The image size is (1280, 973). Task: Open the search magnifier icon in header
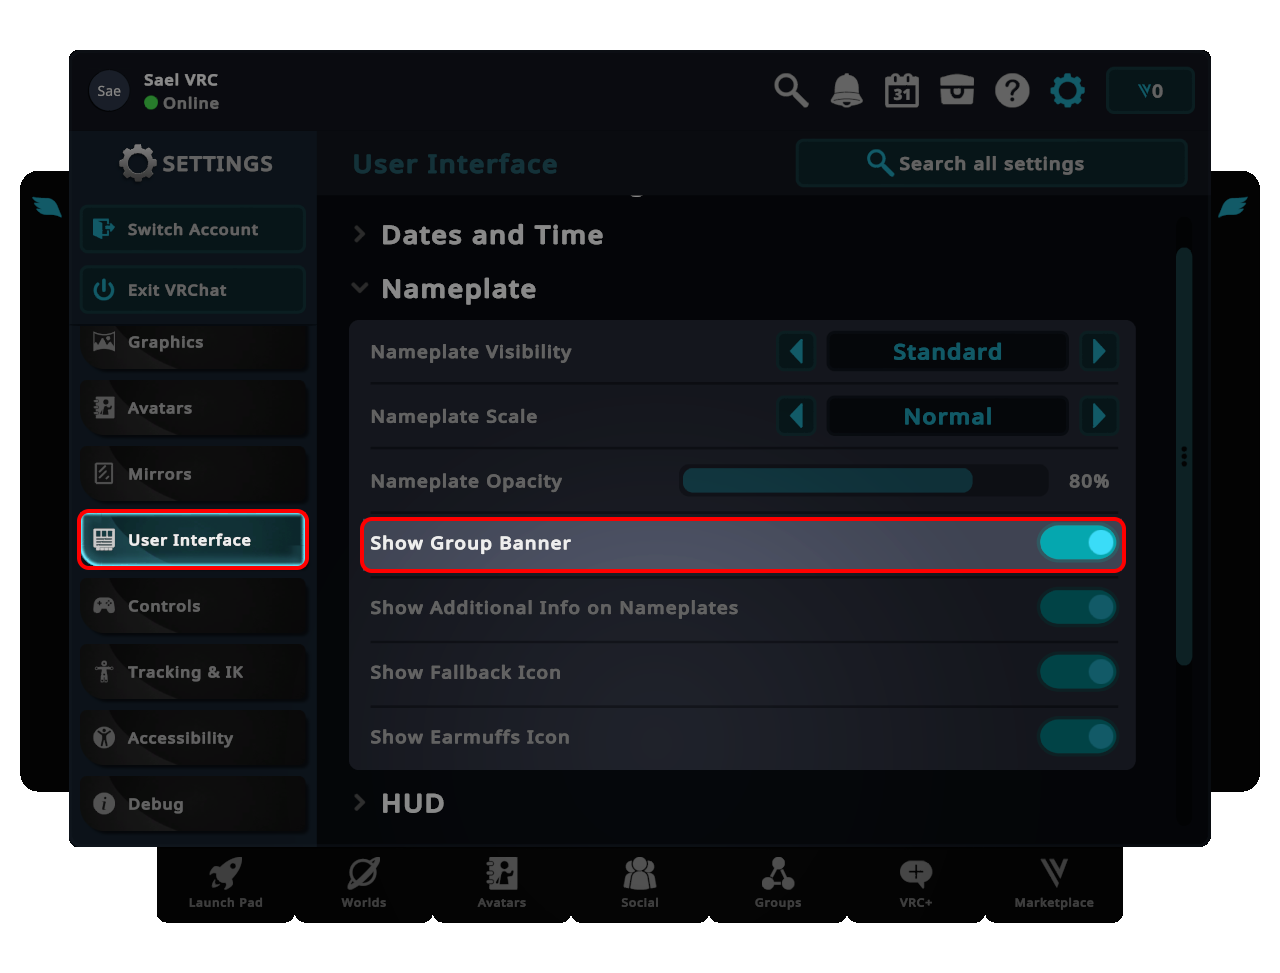coord(791,91)
